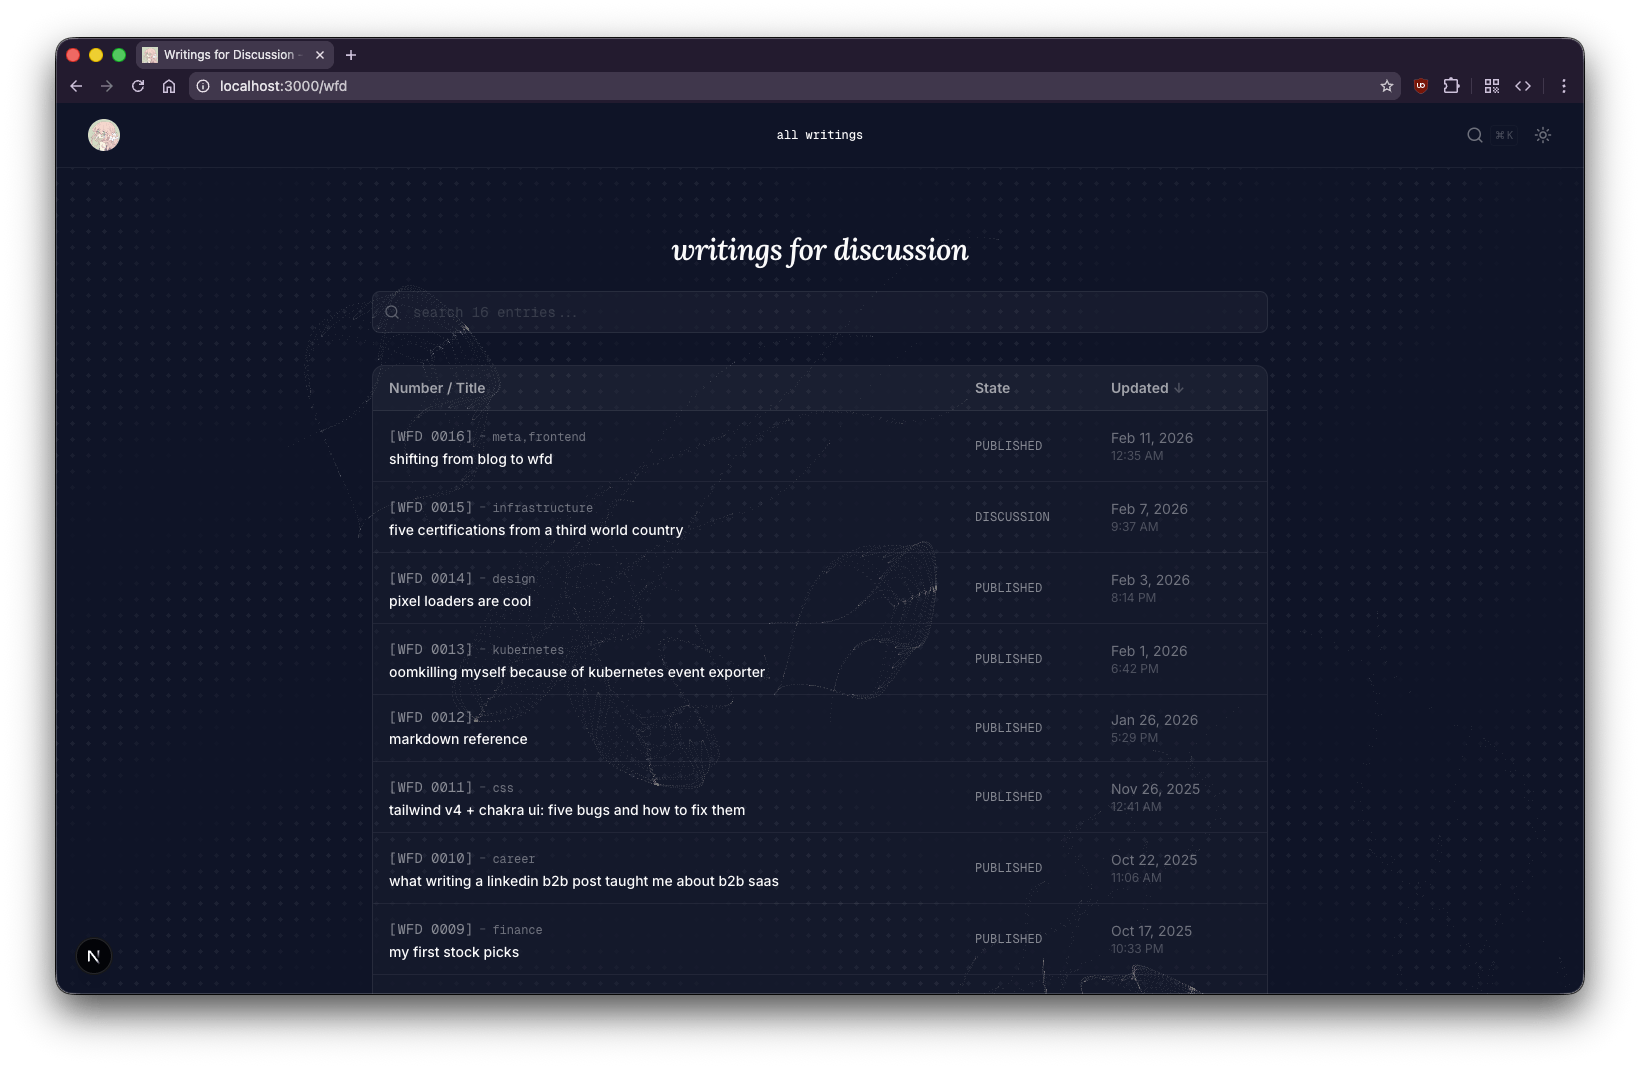
Task: Select the Writings for Discussion tab
Action: (x=234, y=55)
